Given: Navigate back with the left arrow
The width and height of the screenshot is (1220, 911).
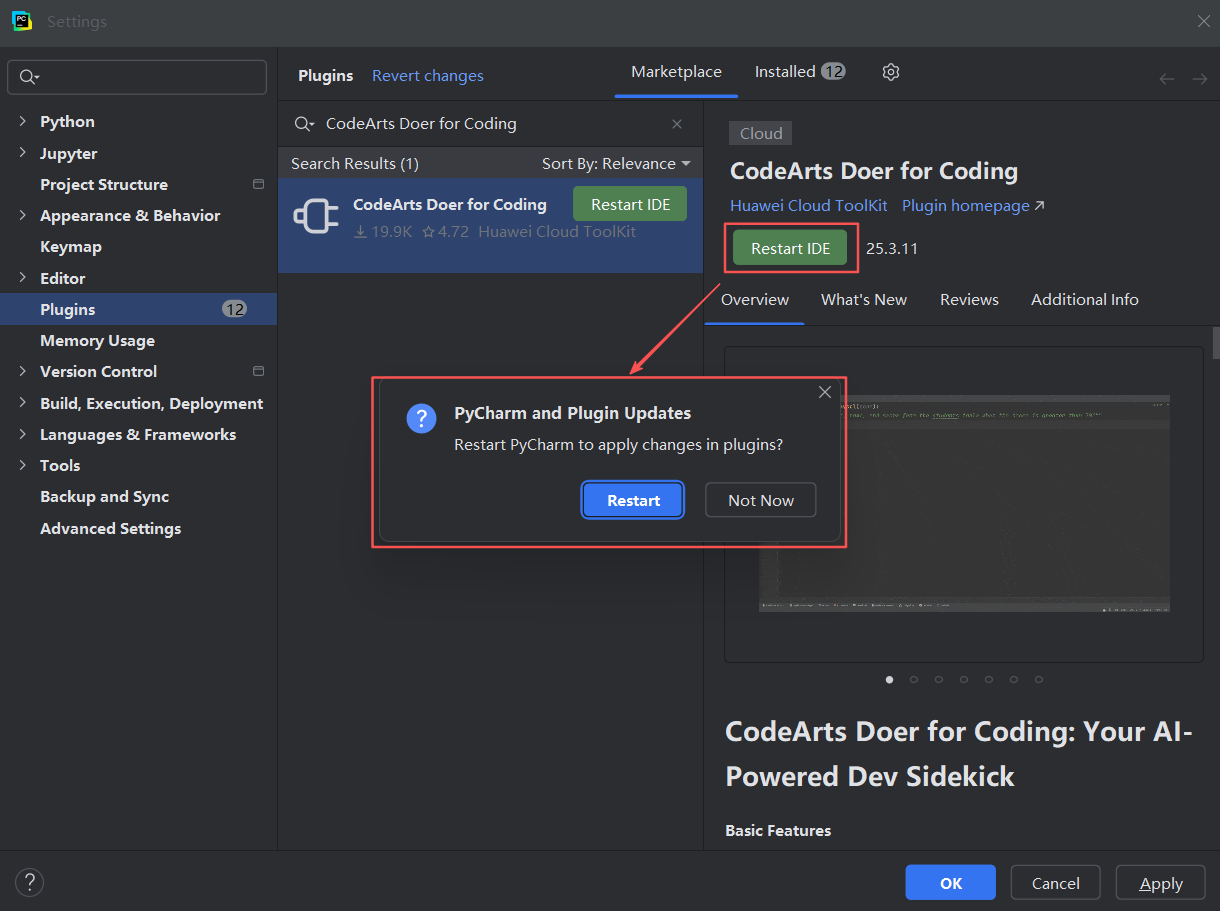Looking at the screenshot, I should coord(1167,78).
